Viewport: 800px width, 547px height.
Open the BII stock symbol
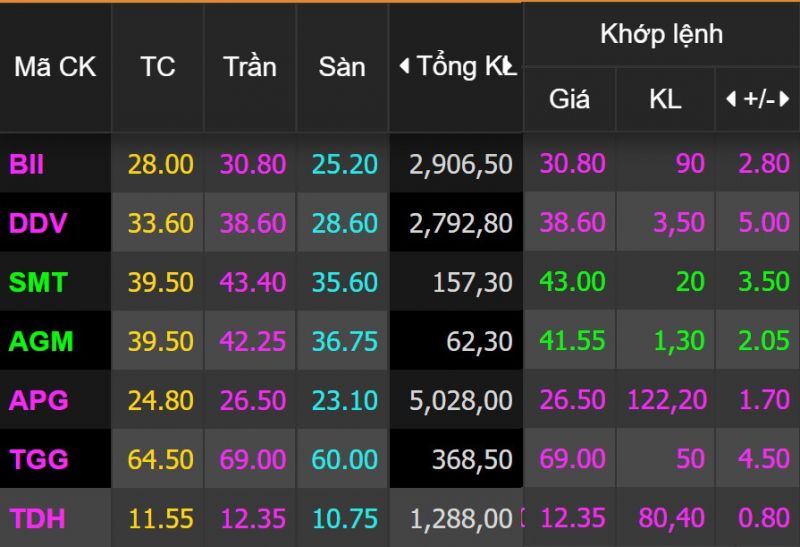click(x=27, y=164)
